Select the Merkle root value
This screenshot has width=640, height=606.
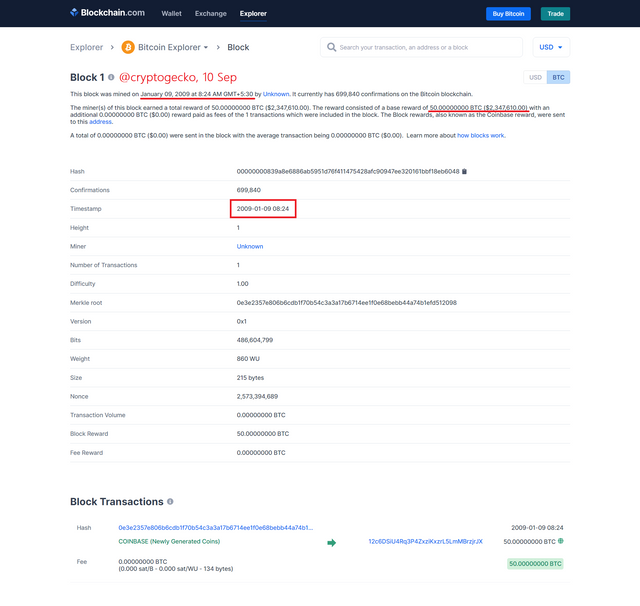tap(347, 303)
